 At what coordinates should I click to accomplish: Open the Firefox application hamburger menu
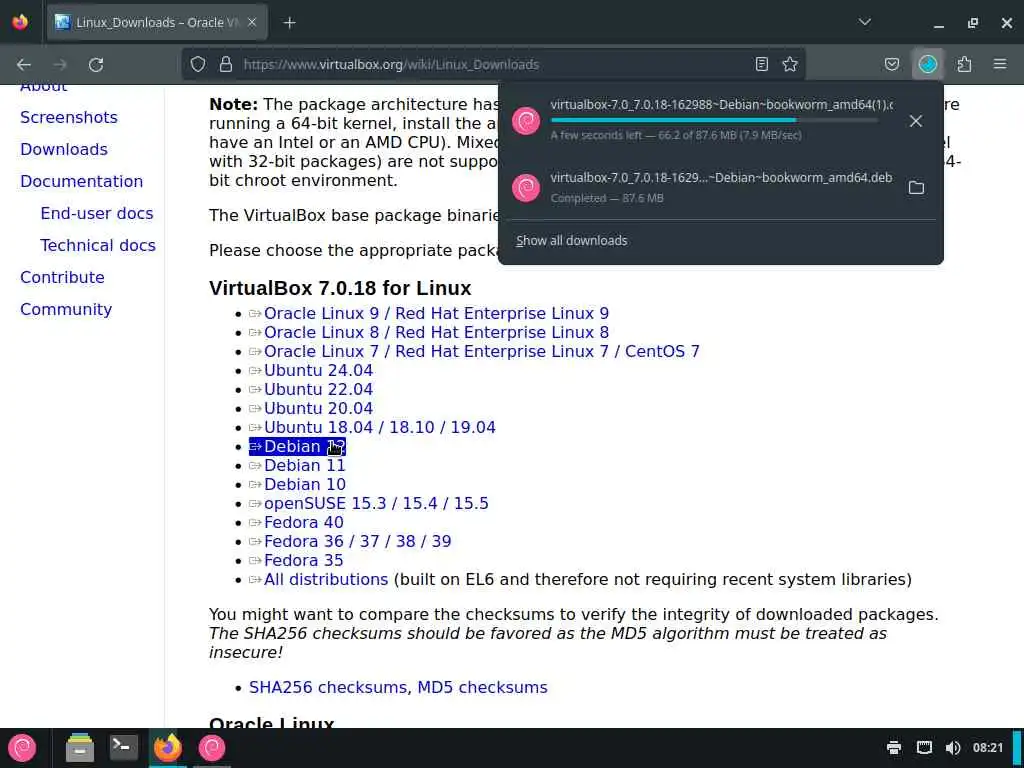(x=1000, y=64)
